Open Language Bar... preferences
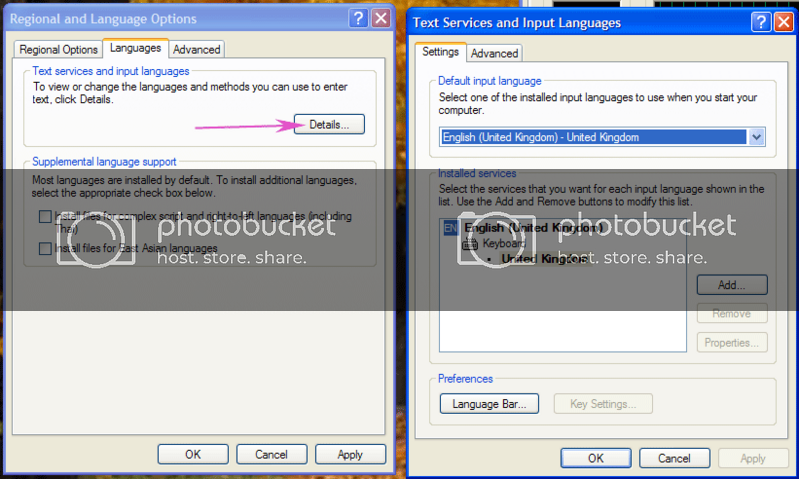Viewport: 799px width, 479px height. 489,404
